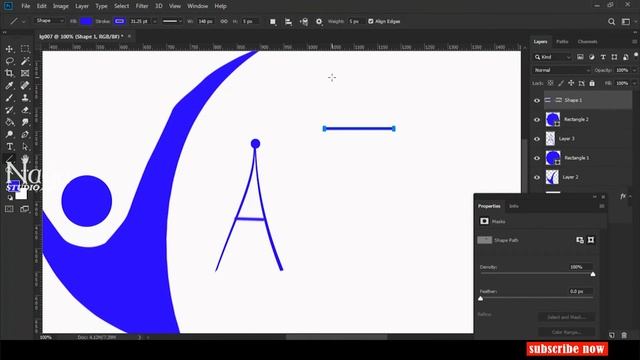Open stroke type options dropdown

(172, 21)
